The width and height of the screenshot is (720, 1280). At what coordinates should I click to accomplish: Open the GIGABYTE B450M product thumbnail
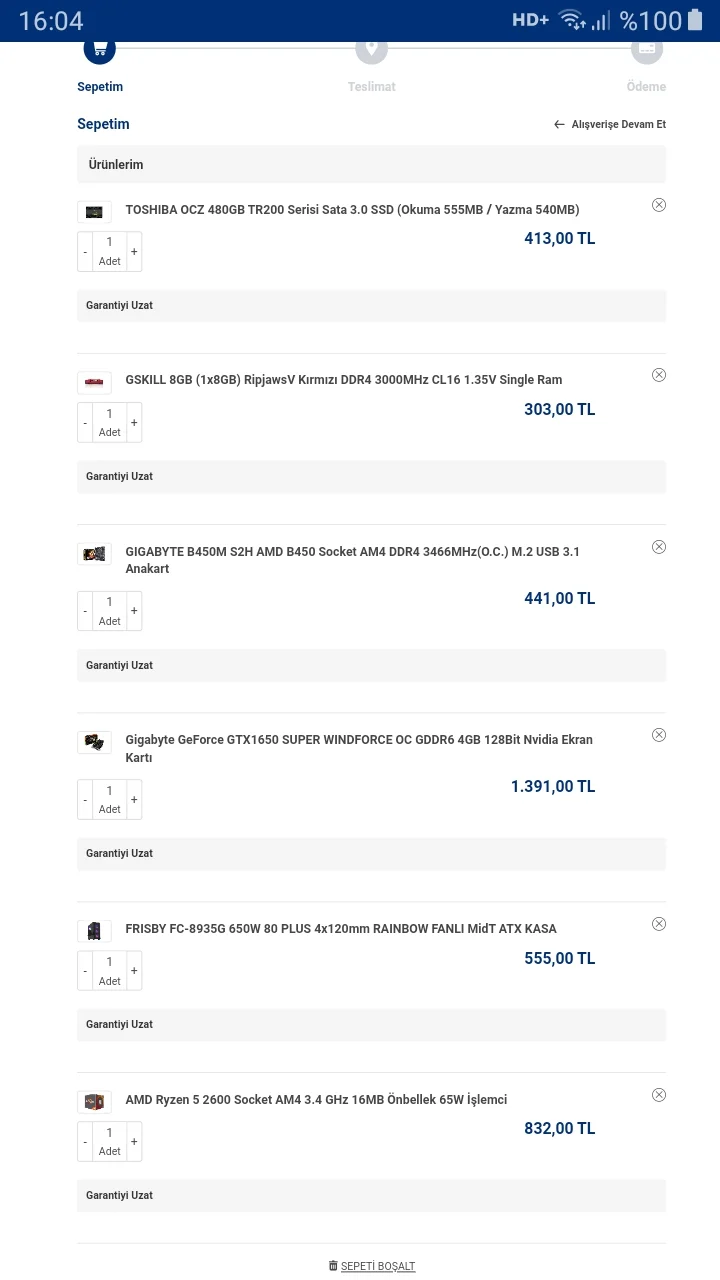pos(94,553)
